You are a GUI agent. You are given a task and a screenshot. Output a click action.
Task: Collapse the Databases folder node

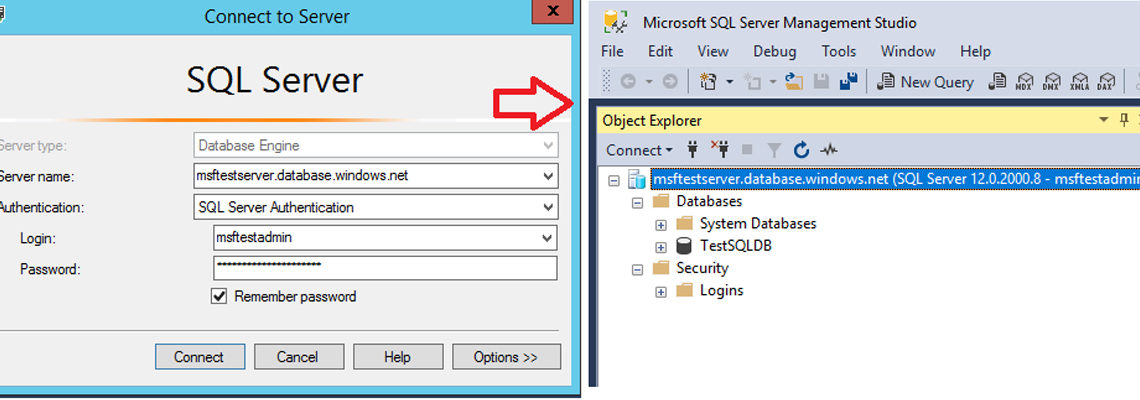[x=638, y=202]
